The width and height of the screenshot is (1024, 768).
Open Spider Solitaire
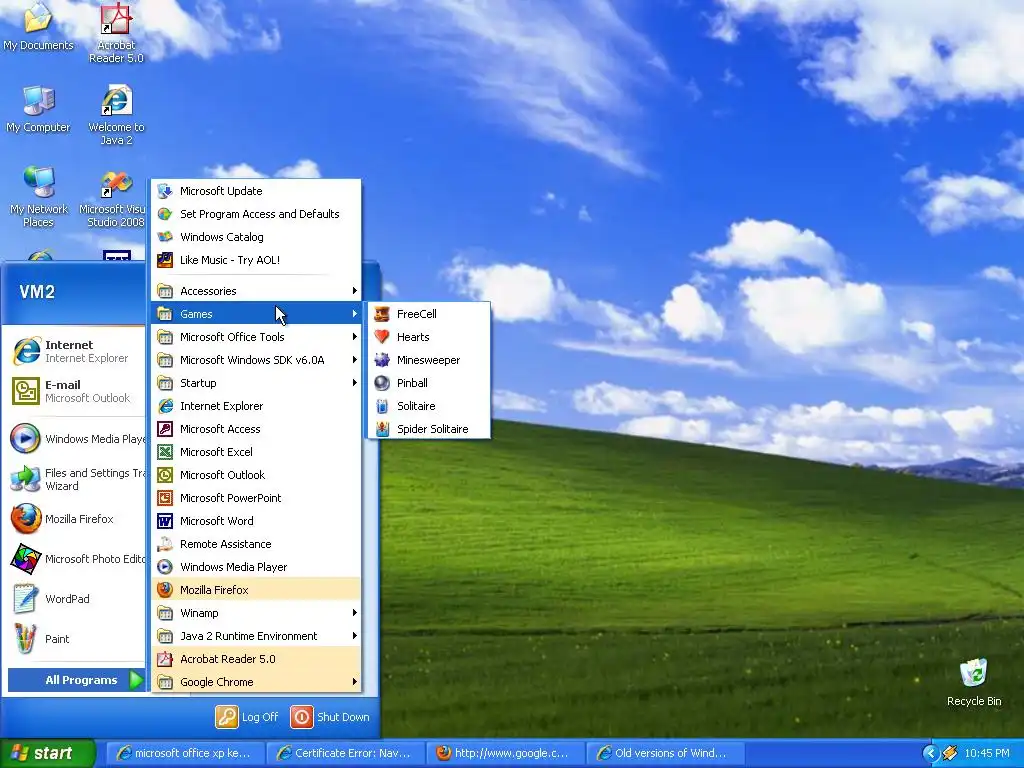tap(428, 429)
